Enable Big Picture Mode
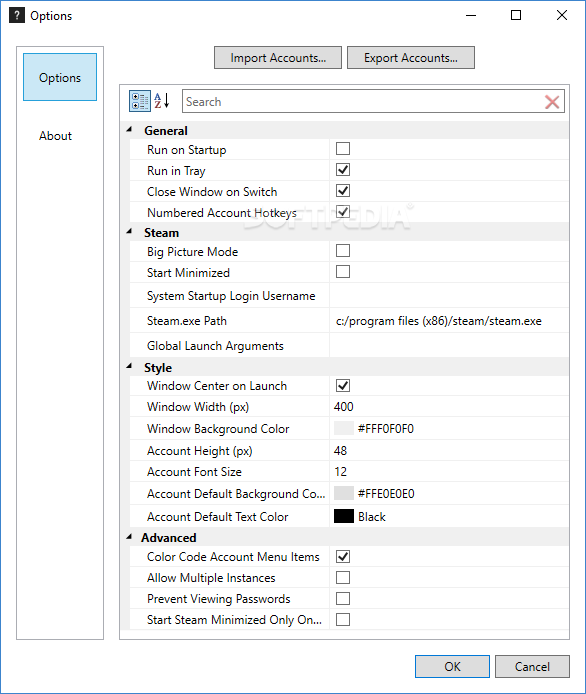This screenshot has height=694, width=586. [343, 251]
